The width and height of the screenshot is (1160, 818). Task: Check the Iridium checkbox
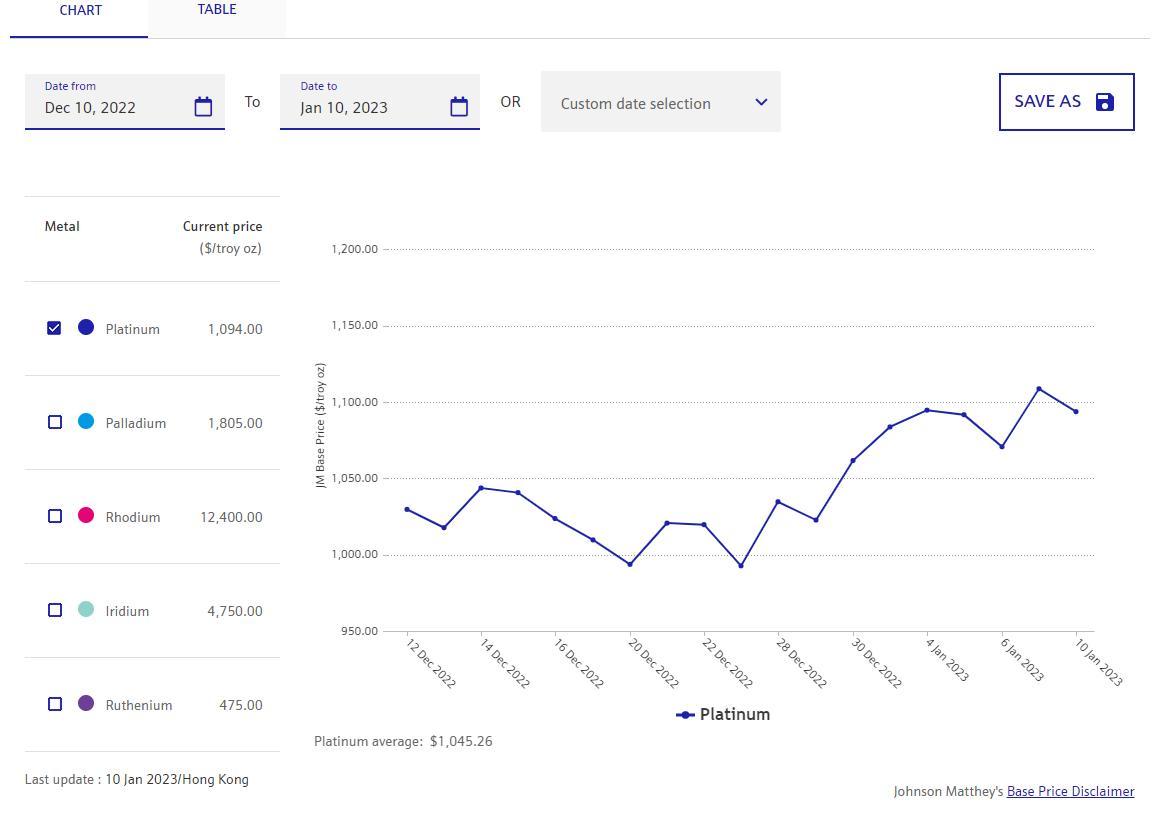pos(55,610)
